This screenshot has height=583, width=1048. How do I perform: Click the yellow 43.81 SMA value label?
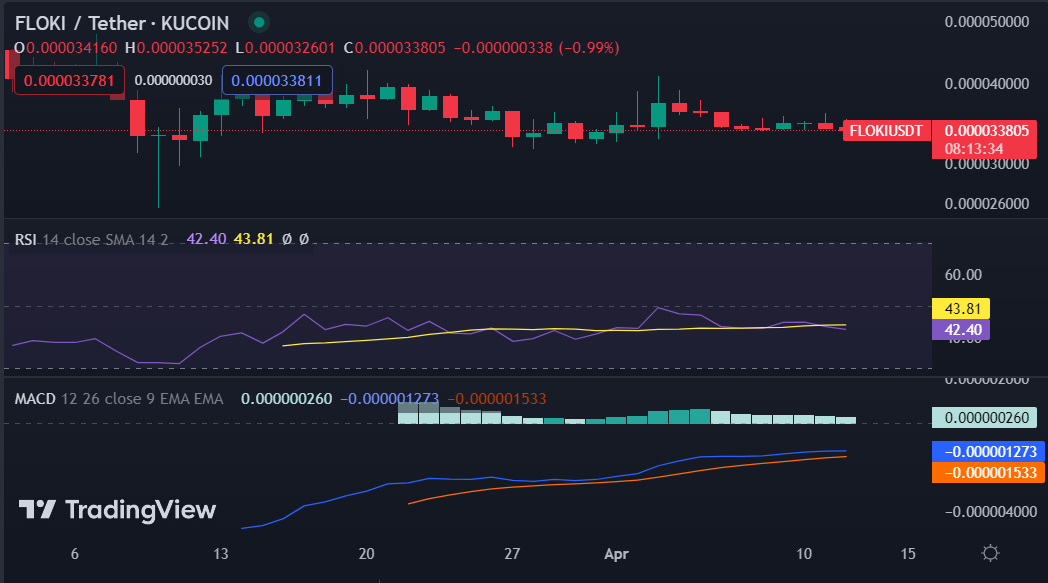pyautogui.click(x=963, y=307)
